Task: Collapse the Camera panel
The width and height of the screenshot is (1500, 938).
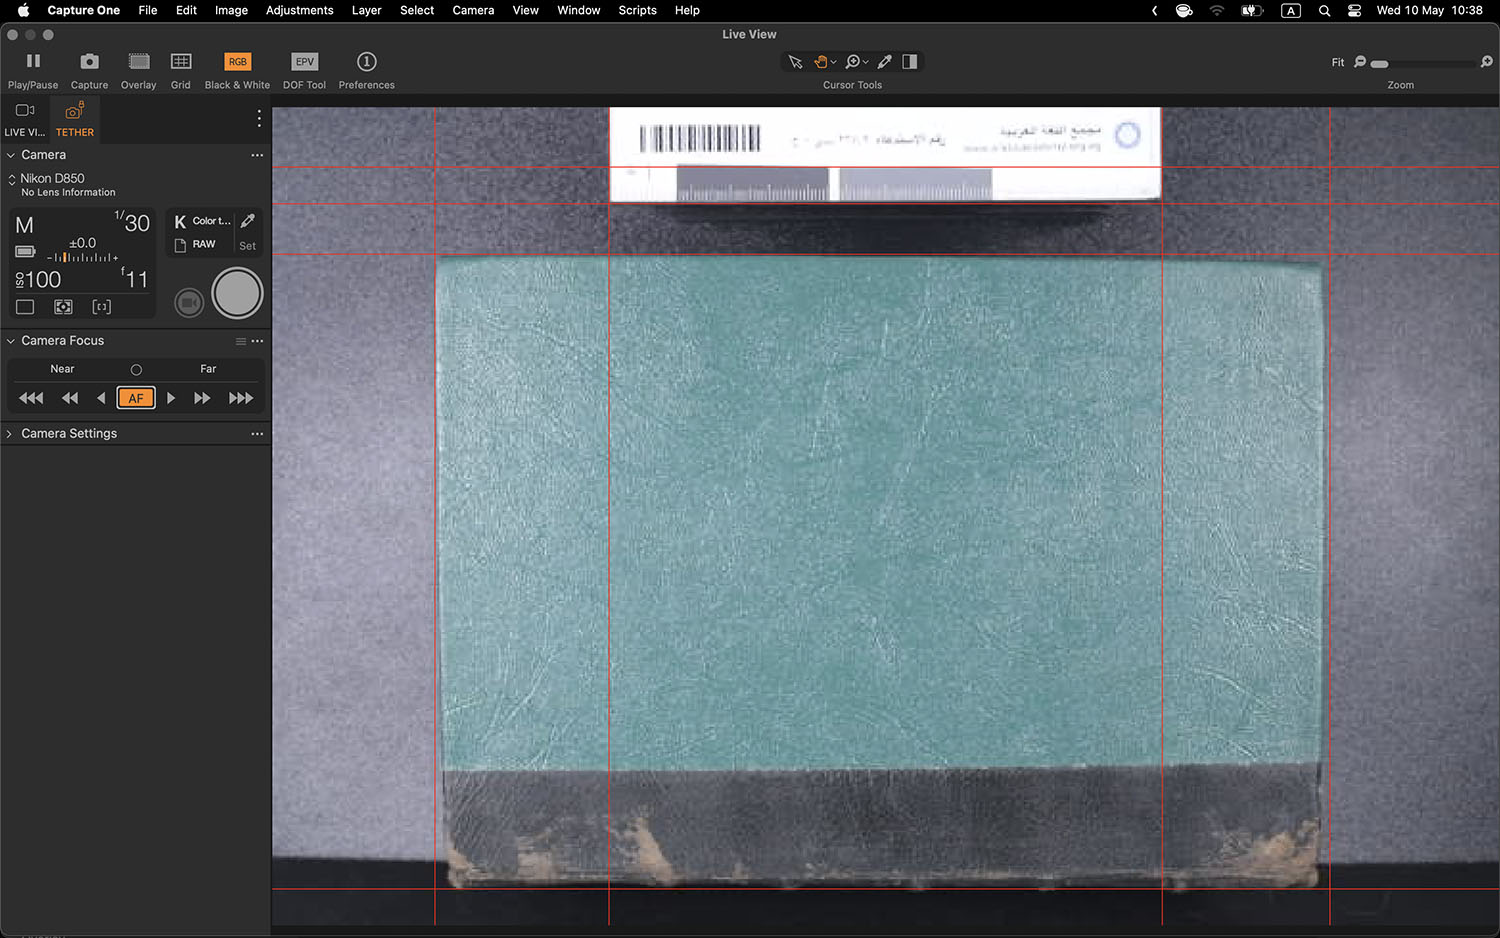Action: [11, 155]
